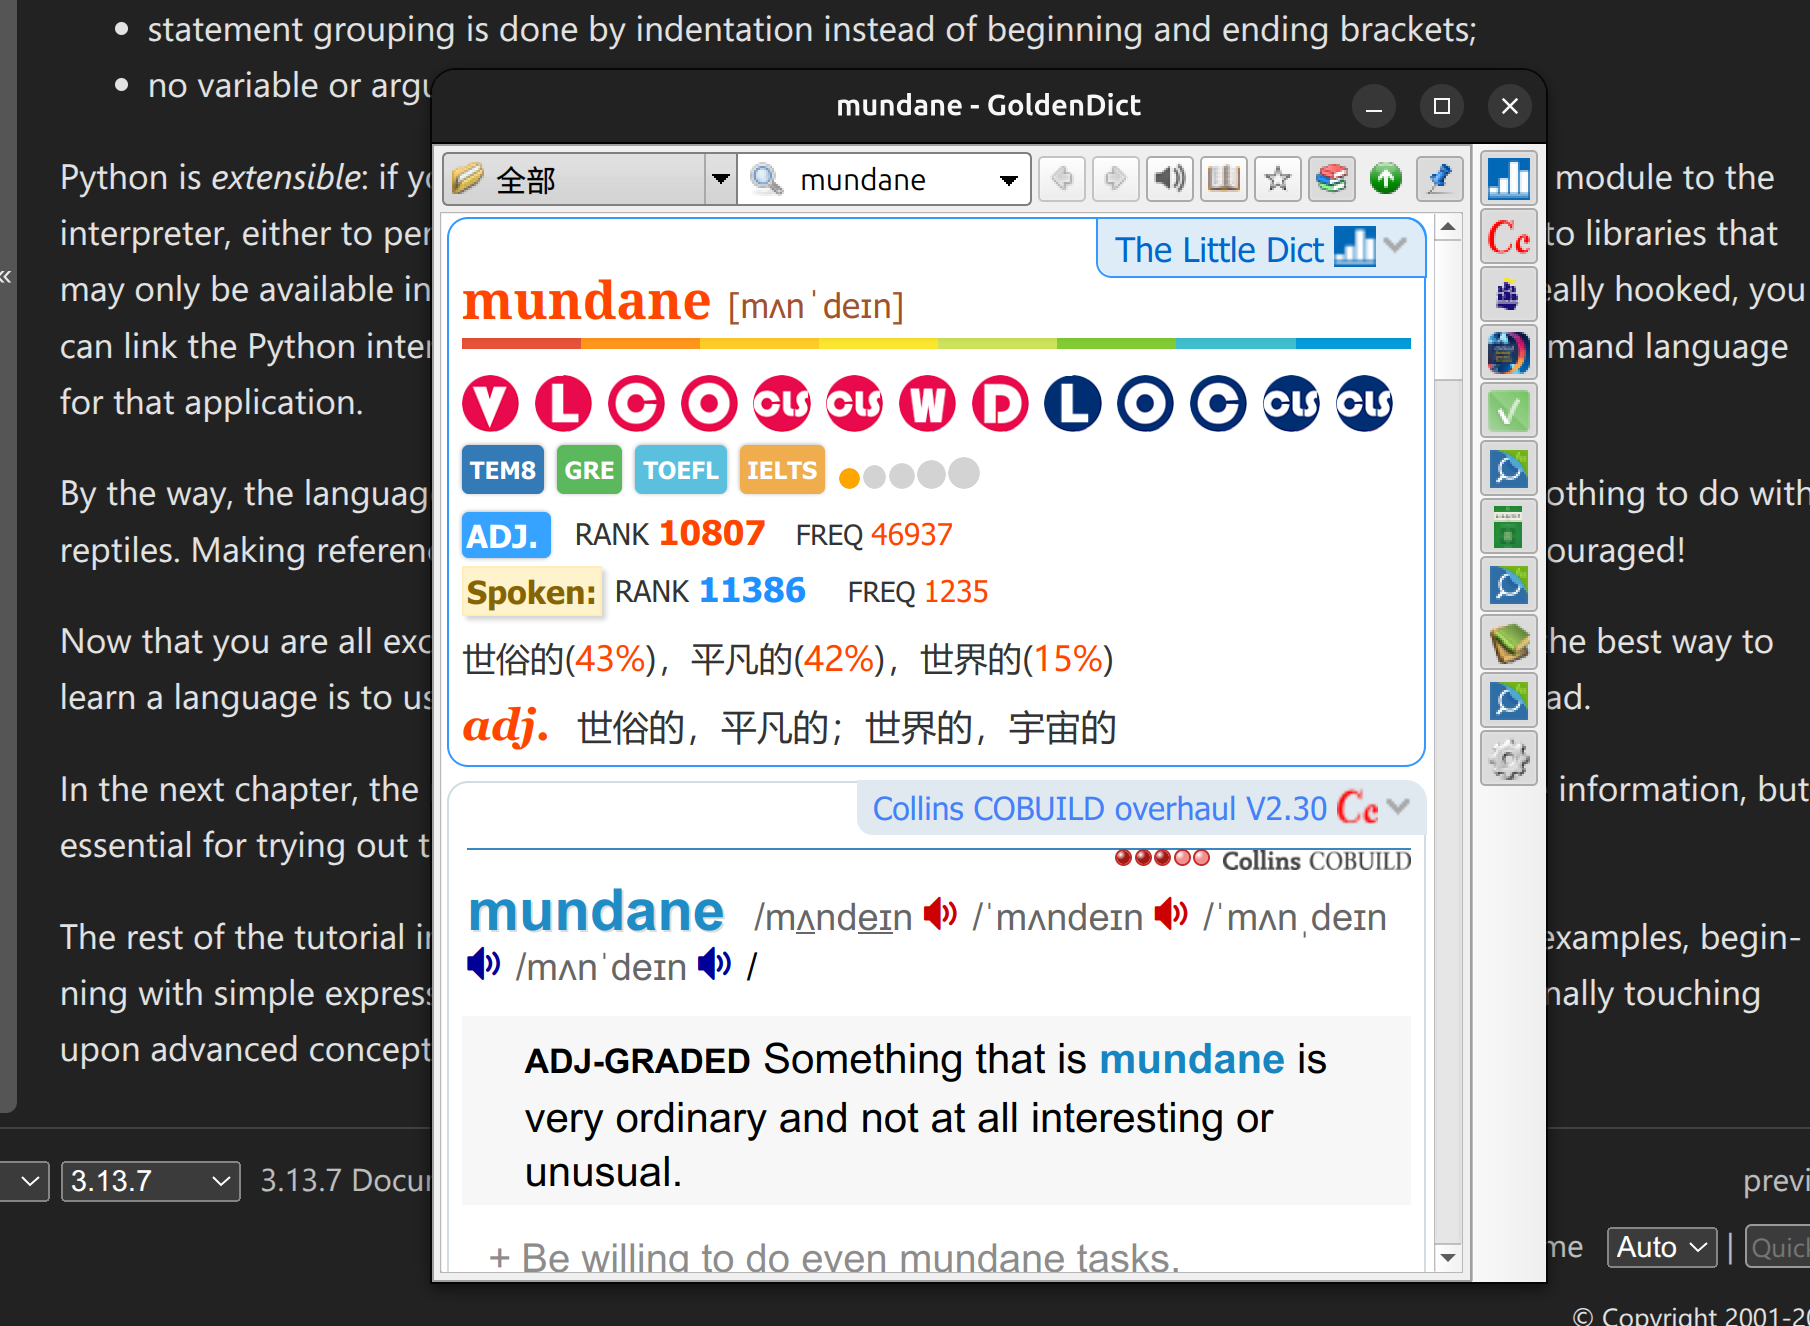
Task: Click the stacked green books sidebar icon
Action: click(x=1508, y=643)
